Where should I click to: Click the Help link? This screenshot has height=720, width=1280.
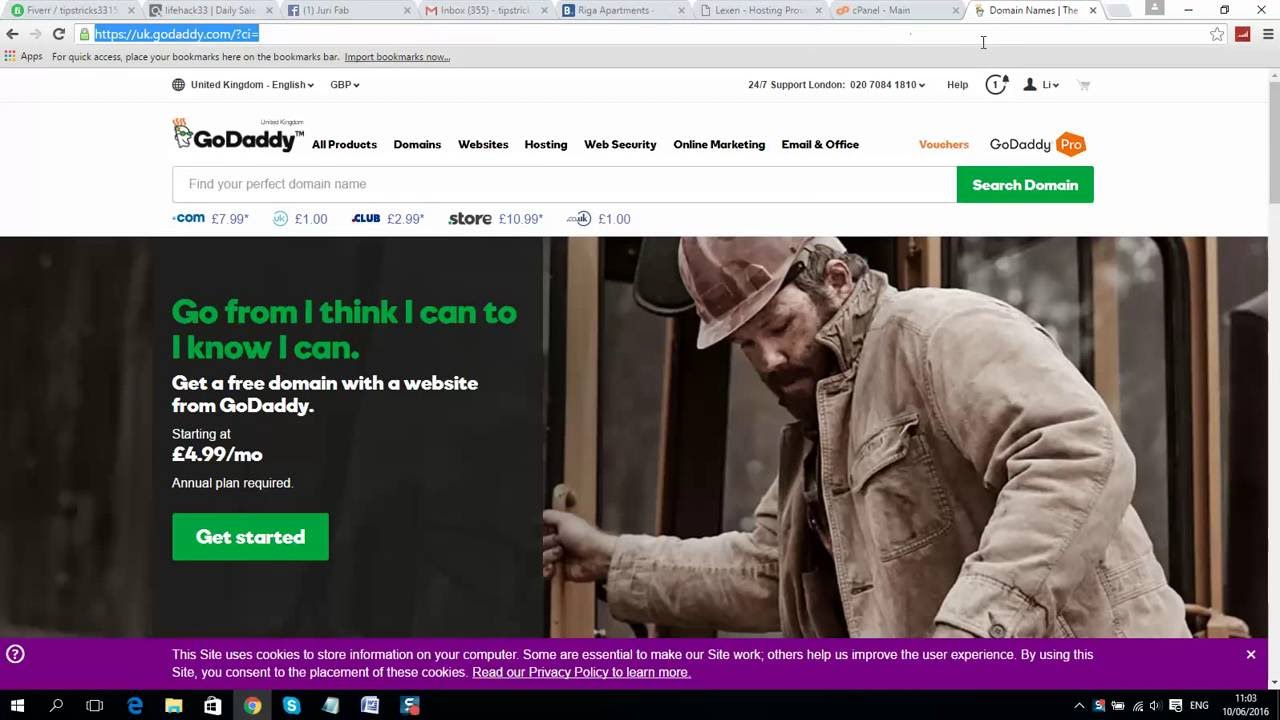(958, 85)
